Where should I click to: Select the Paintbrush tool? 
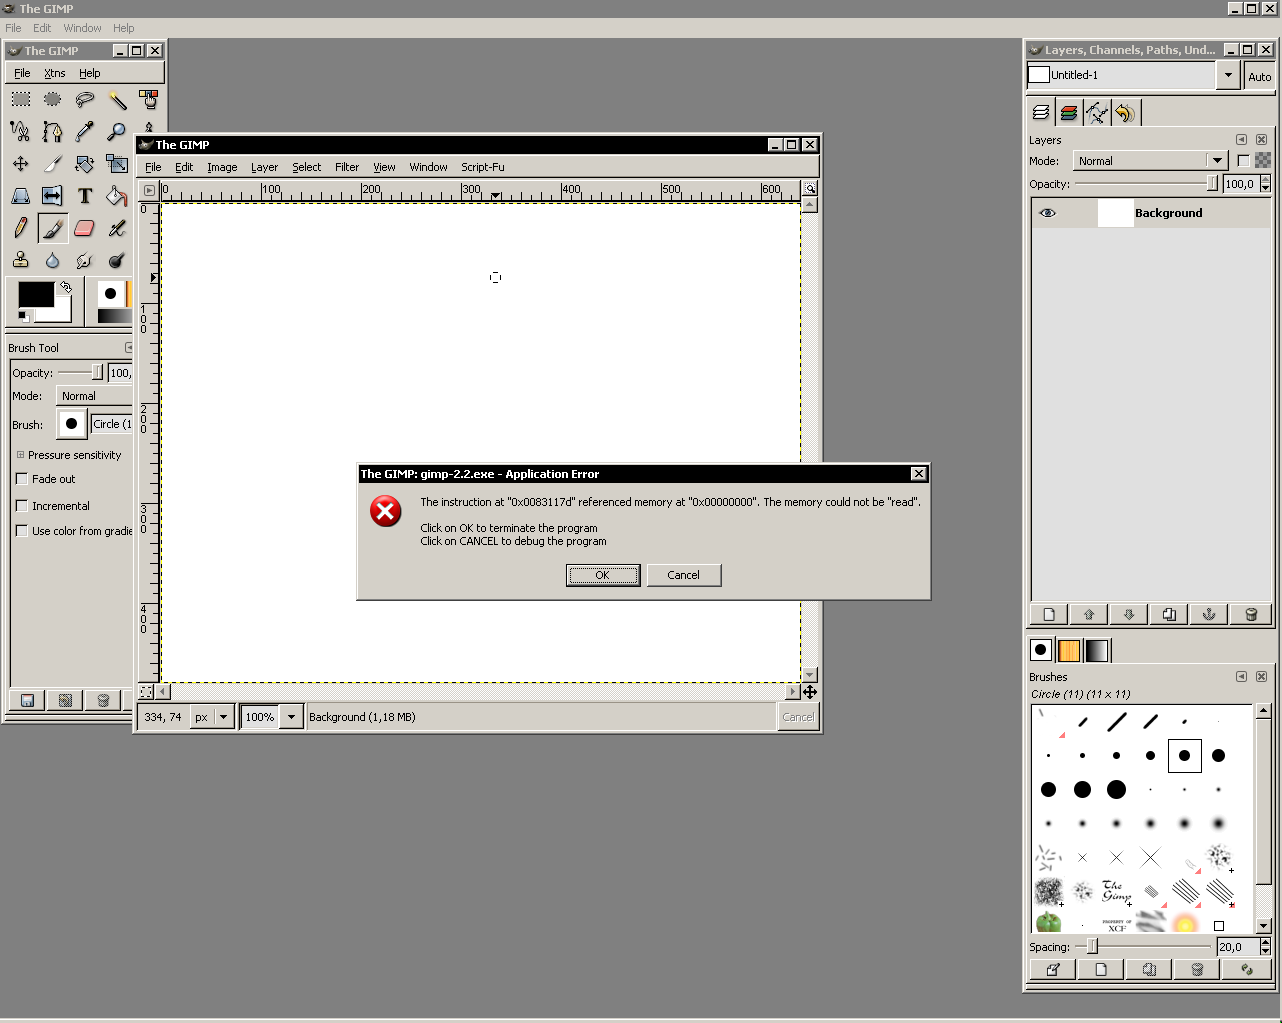pos(53,228)
